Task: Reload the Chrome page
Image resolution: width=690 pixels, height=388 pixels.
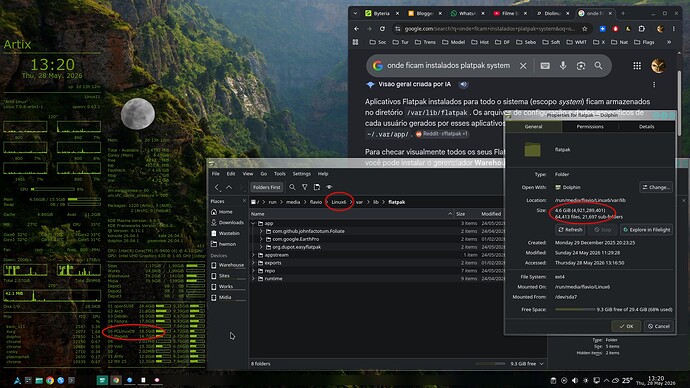Action: coord(382,29)
